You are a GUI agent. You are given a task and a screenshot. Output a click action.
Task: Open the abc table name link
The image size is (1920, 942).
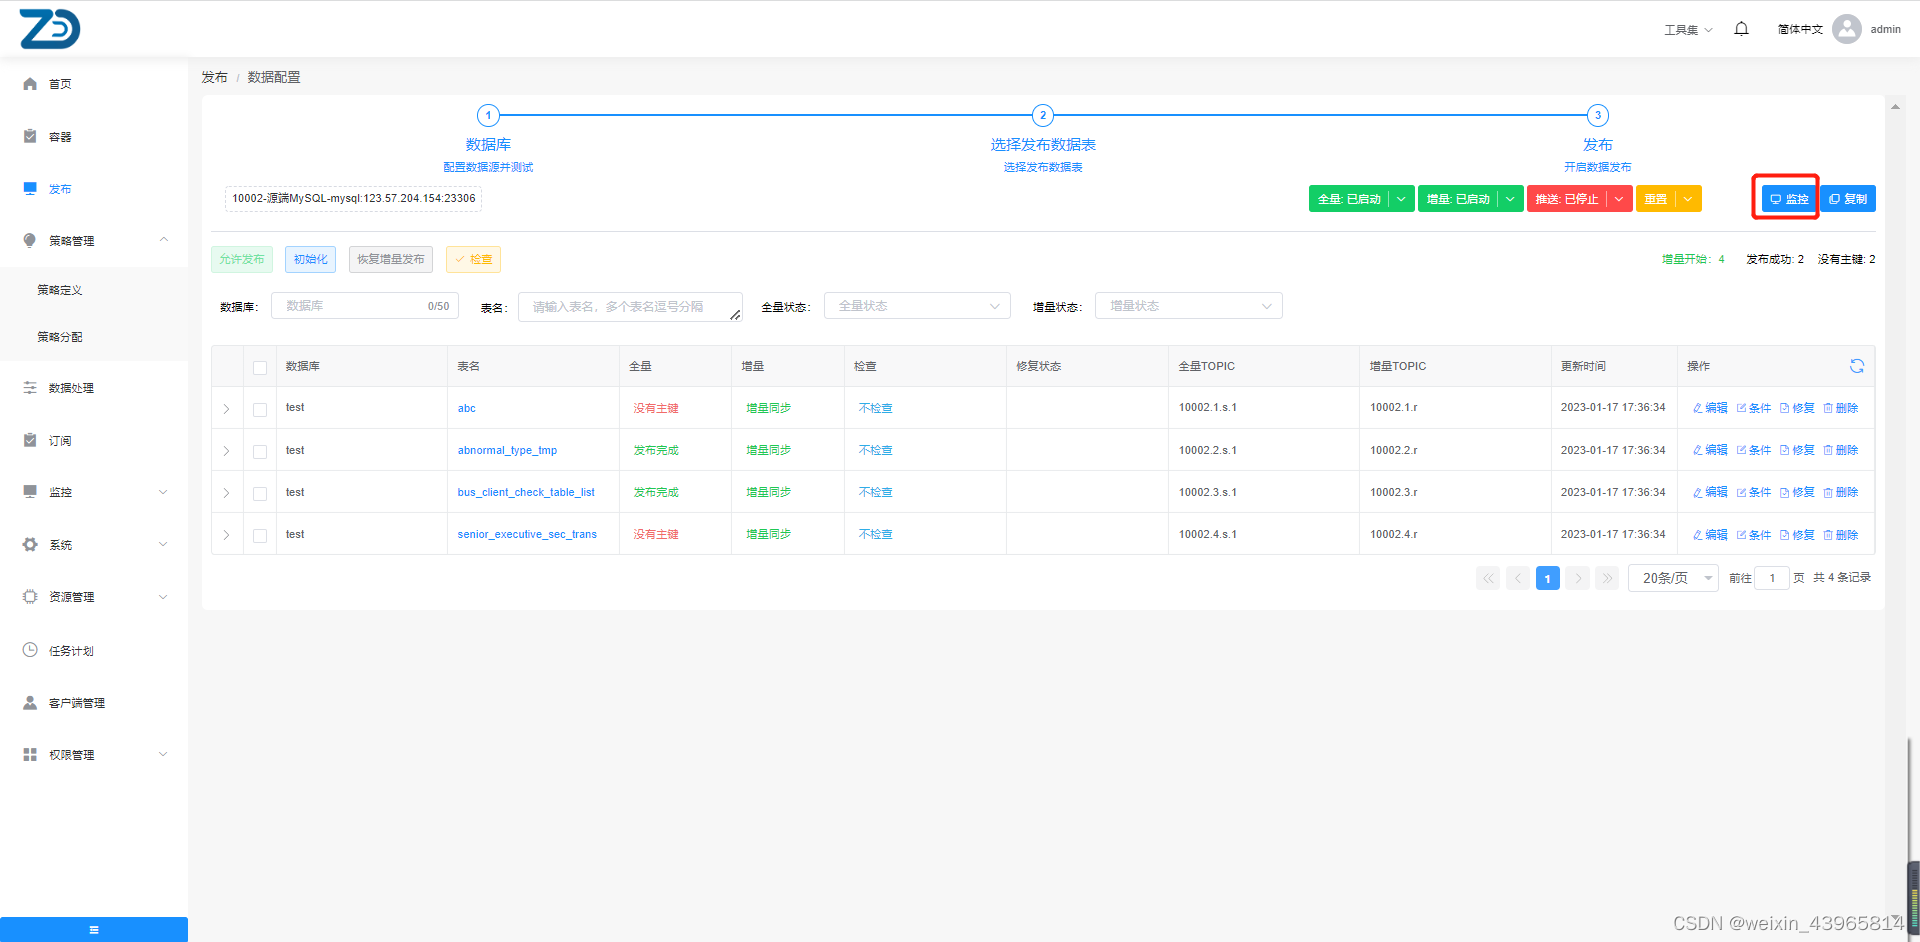(x=467, y=408)
